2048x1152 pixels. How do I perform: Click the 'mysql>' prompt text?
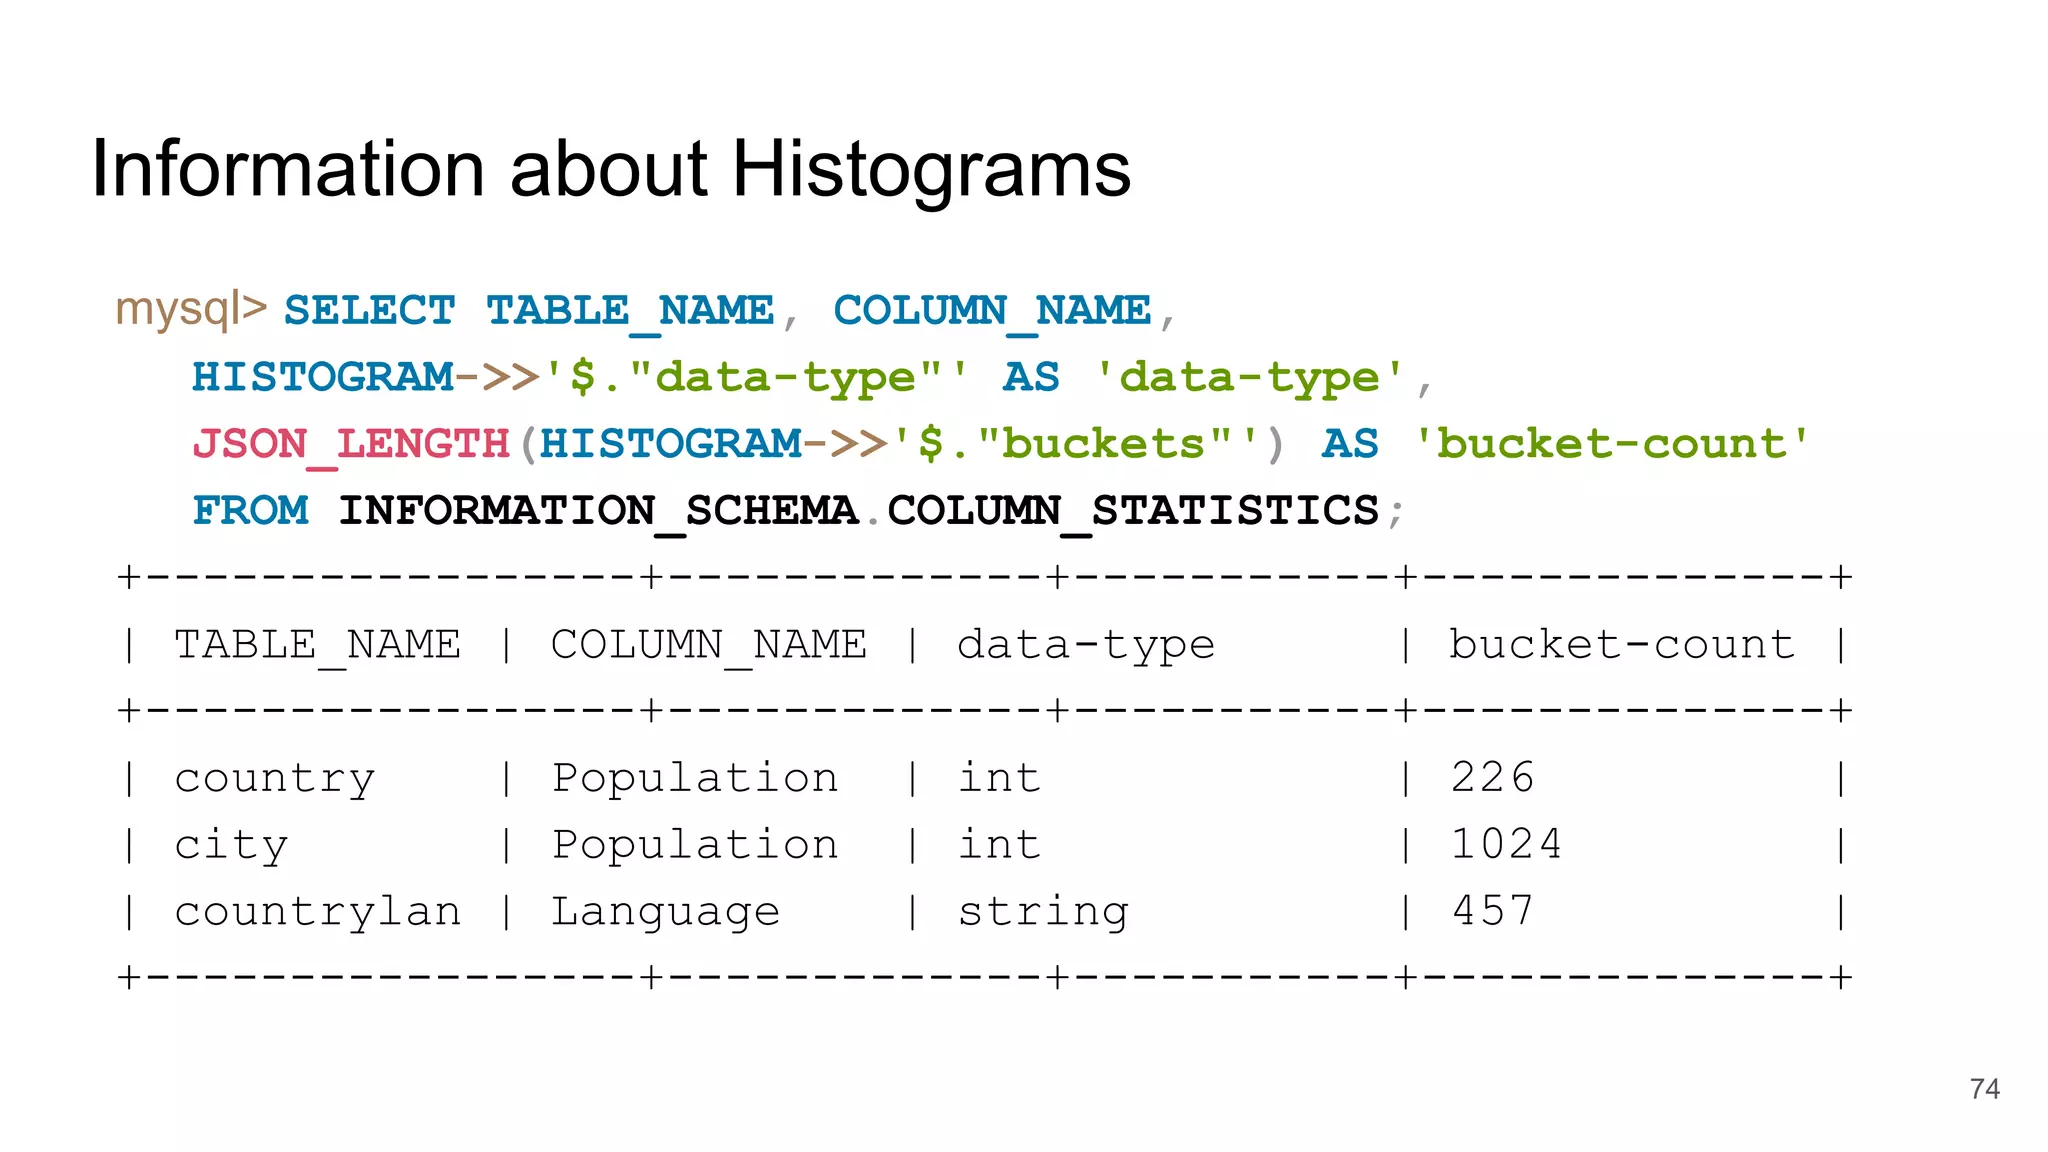(x=191, y=309)
